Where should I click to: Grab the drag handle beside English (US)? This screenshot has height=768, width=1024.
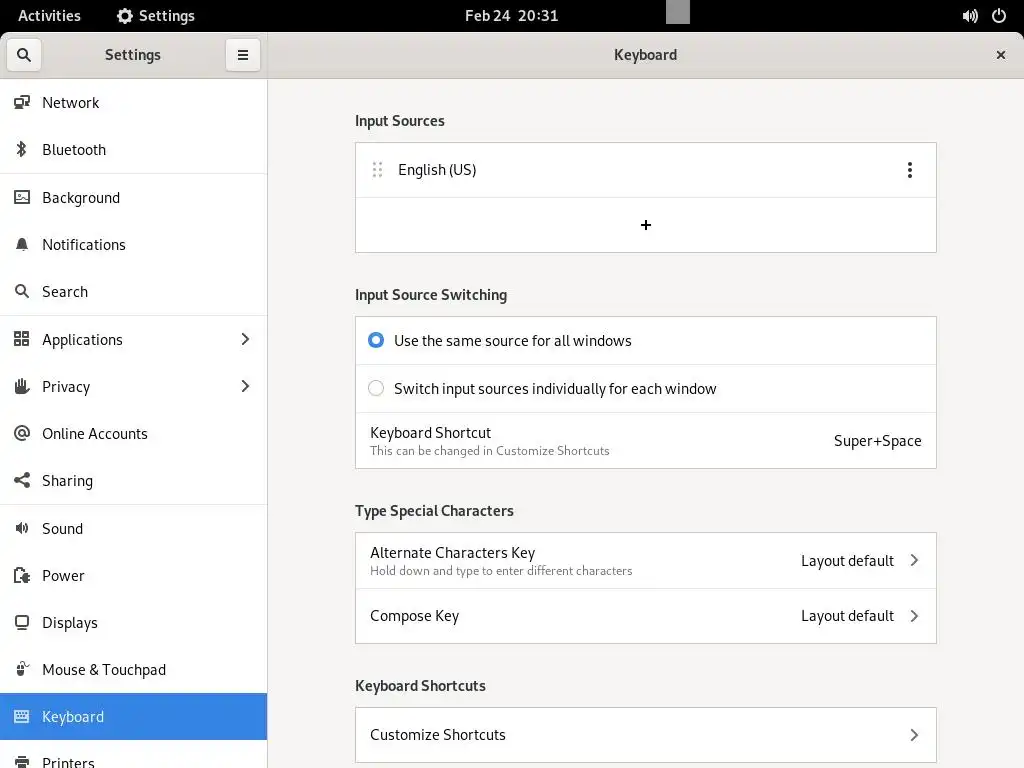click(377, 170)
